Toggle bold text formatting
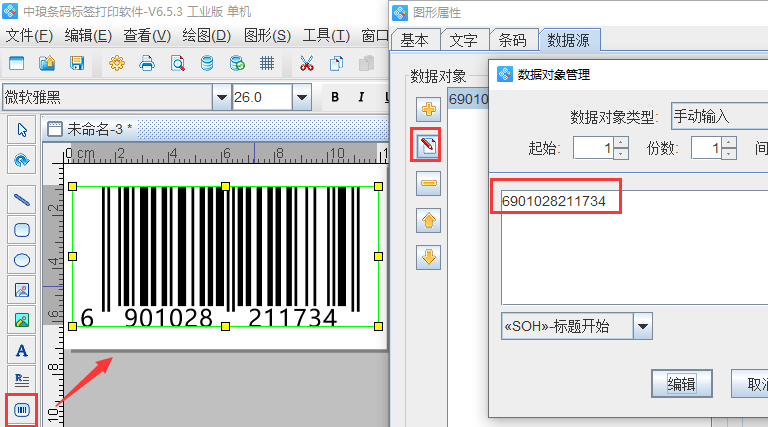The image size is (768, 427). tap(334, 97)
